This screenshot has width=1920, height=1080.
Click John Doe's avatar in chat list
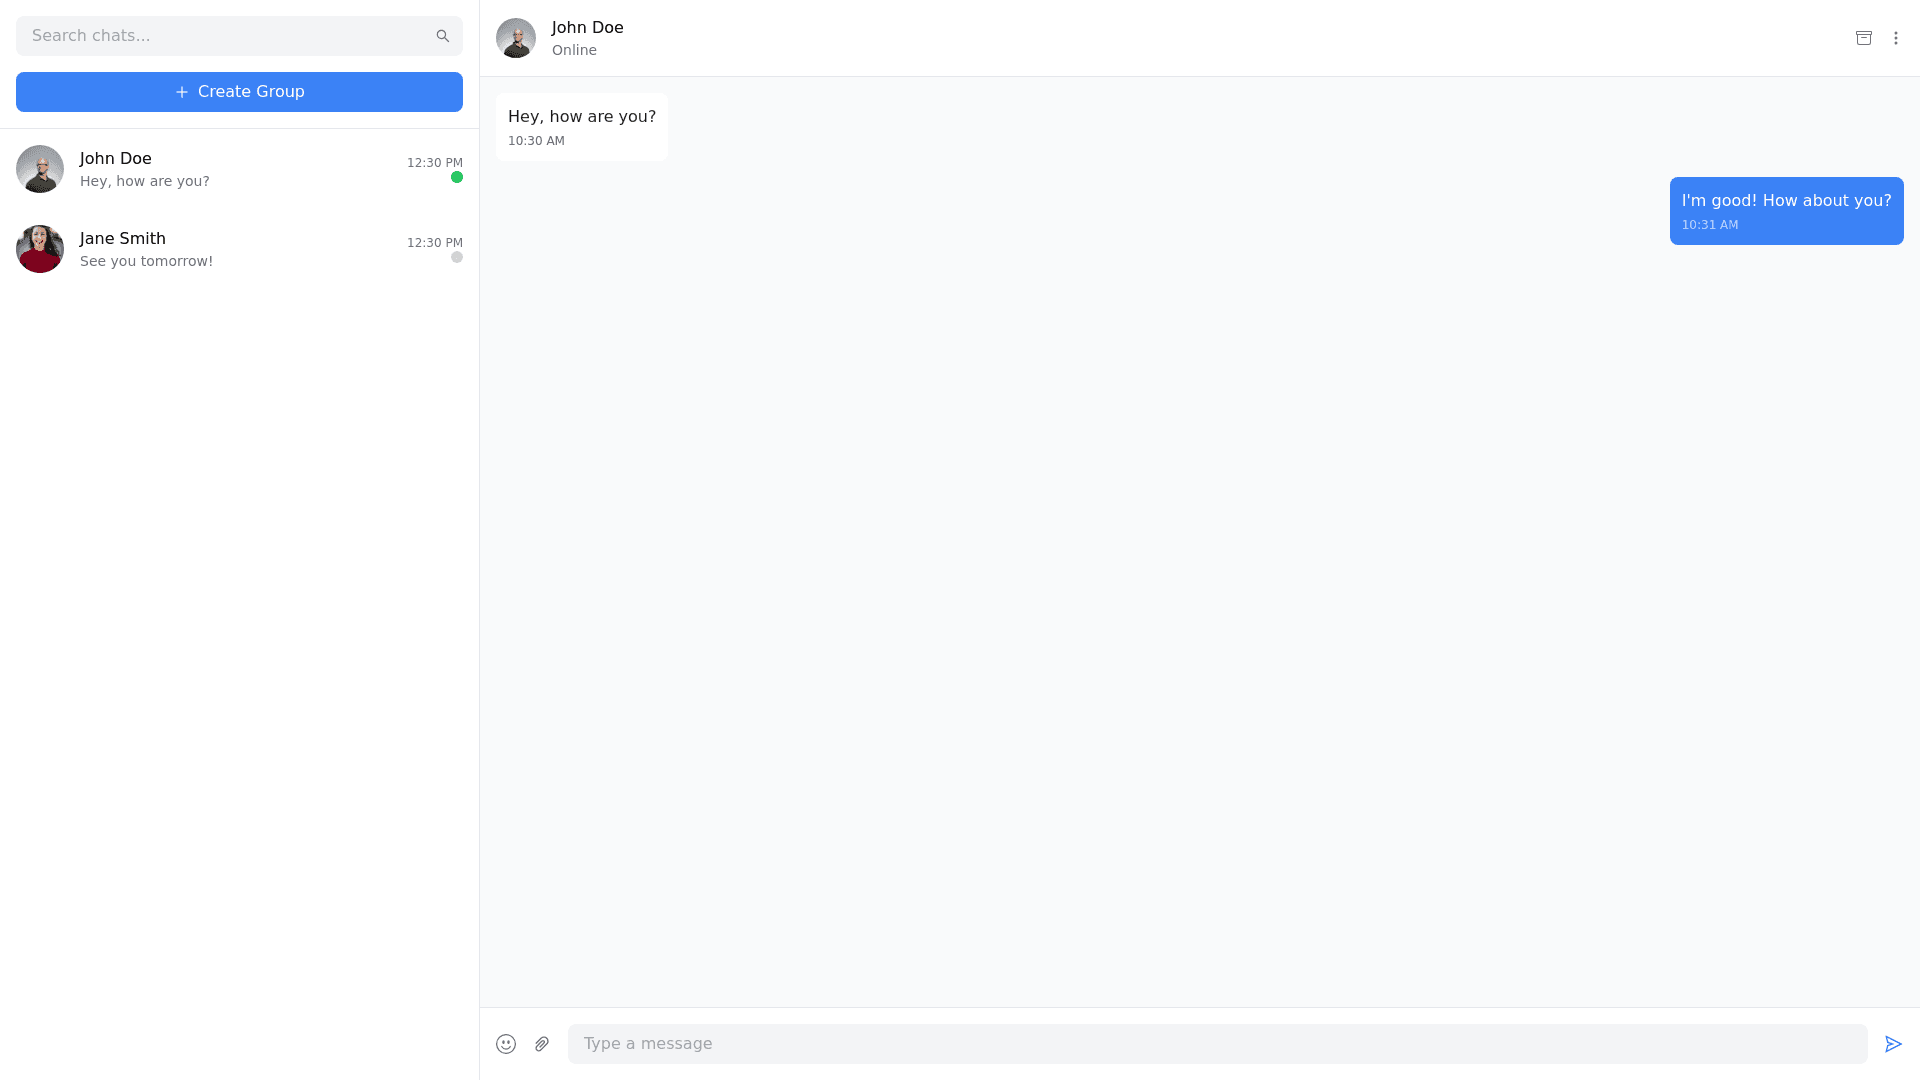(x=40, y=169)
